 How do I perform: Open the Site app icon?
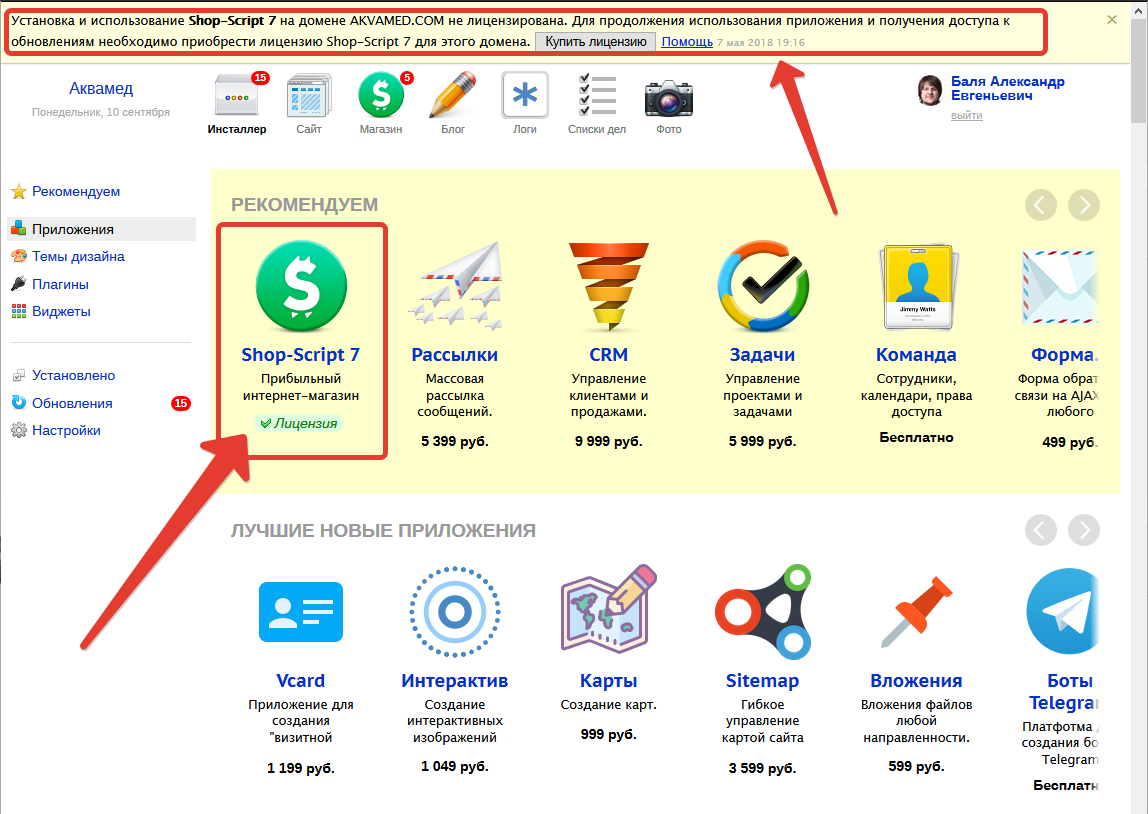(x=309, y=98)
